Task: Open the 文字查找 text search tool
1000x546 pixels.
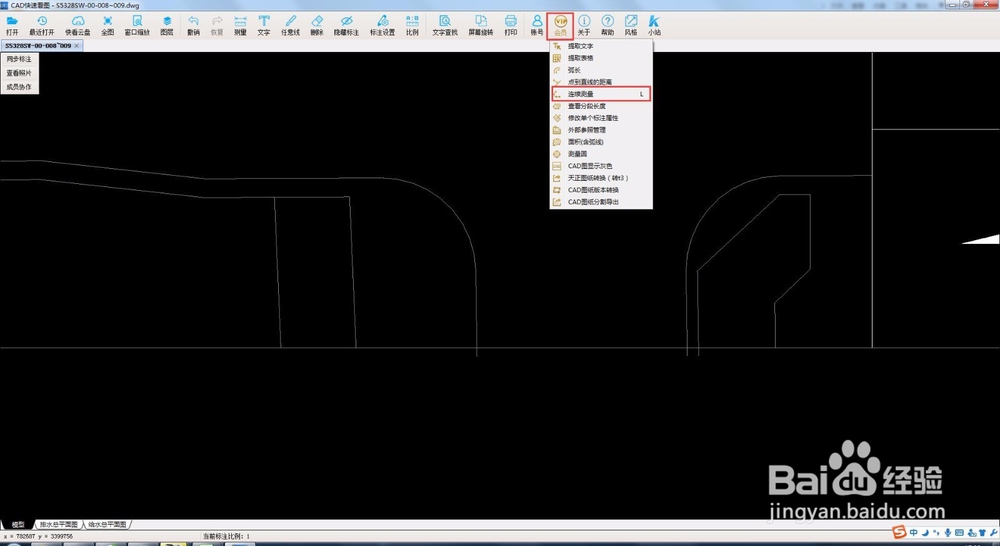Action: [x=445, y=26]
